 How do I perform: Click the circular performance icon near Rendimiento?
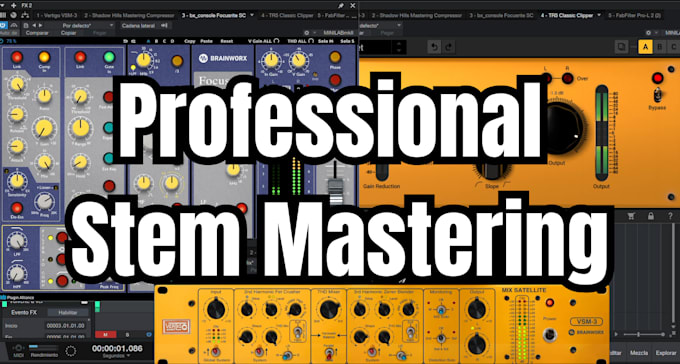coord(70,351)
